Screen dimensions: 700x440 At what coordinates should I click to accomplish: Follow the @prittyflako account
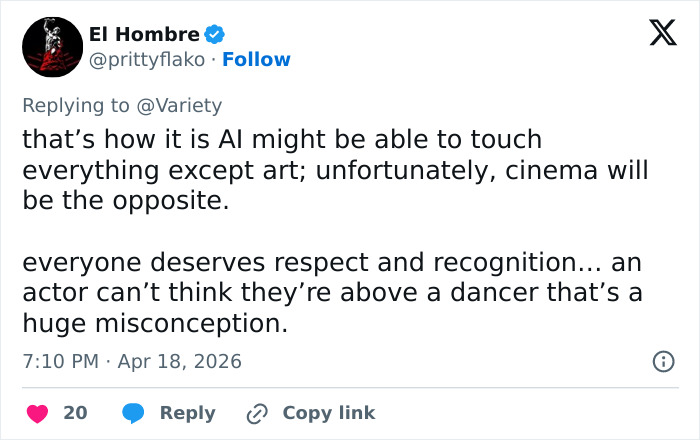[256, 60]
